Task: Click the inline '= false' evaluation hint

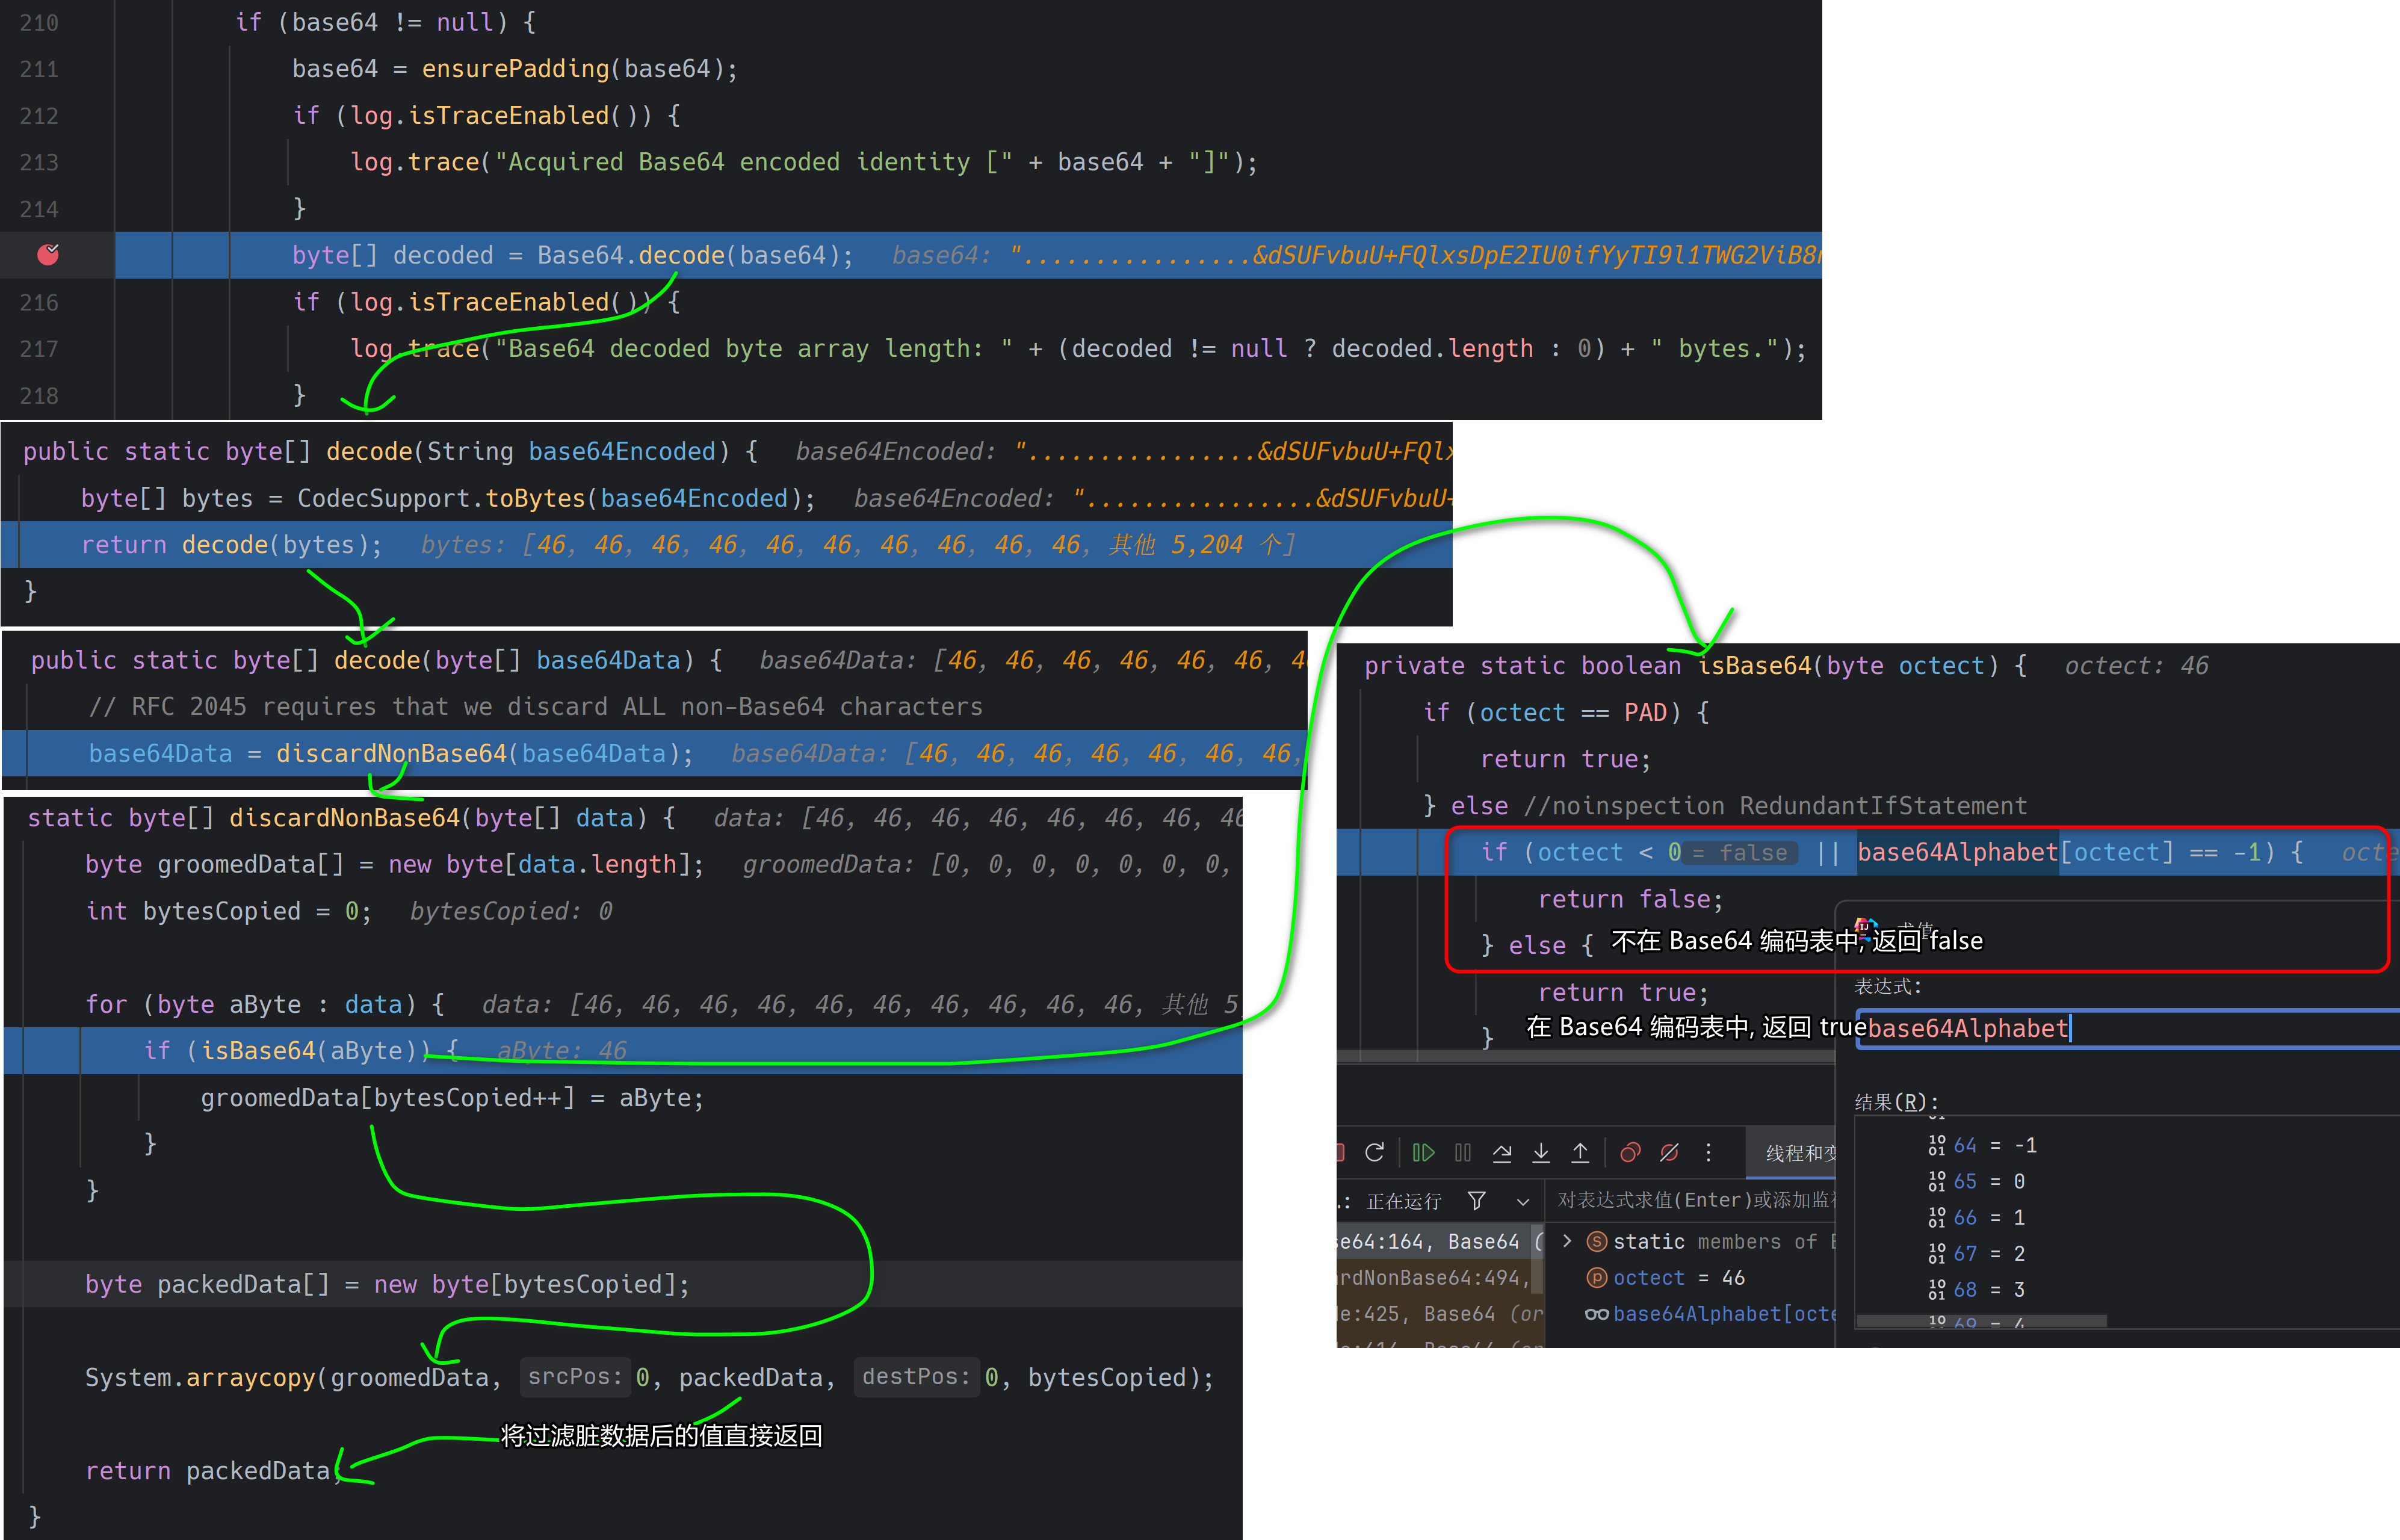Action: click(x=1740, y=852)
